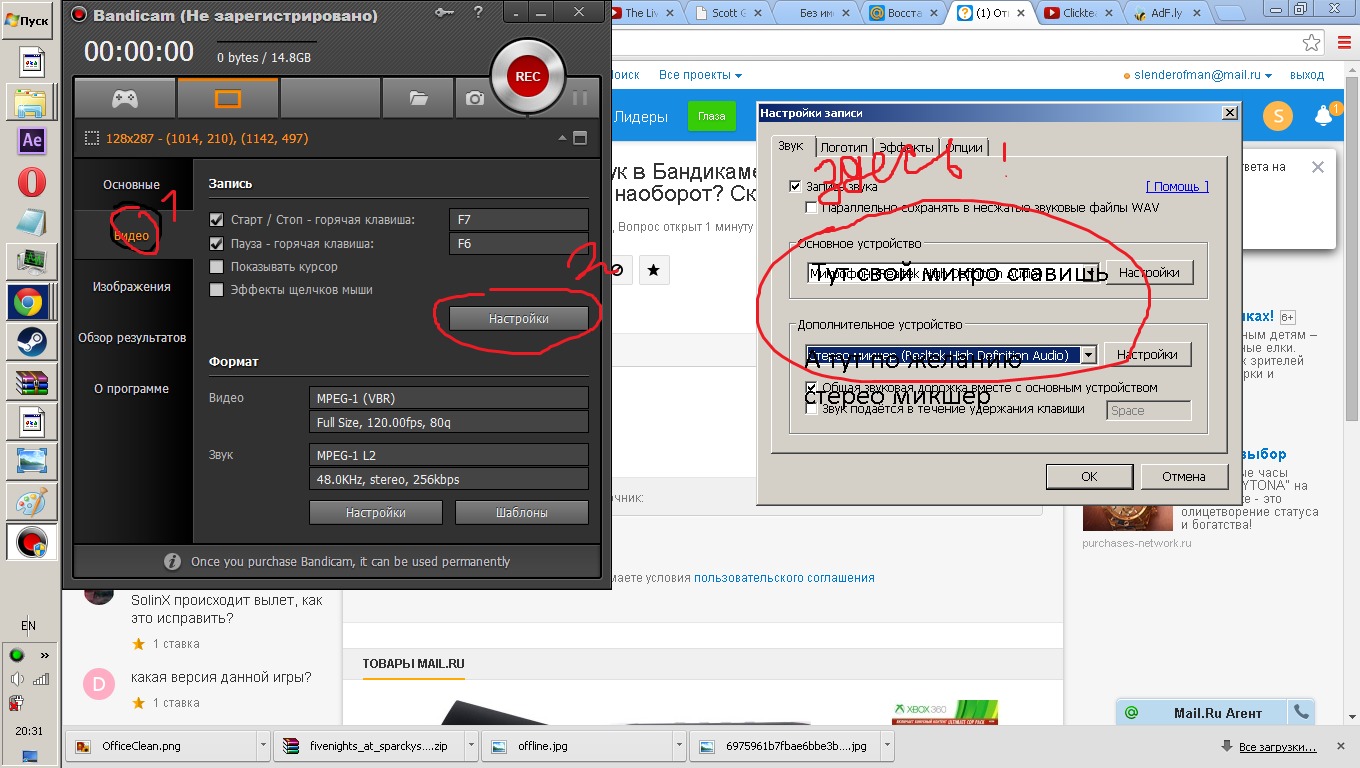Click the speaker volume tray icon
The width and height of the screenshot is (1360, 768).
point(16,678)
